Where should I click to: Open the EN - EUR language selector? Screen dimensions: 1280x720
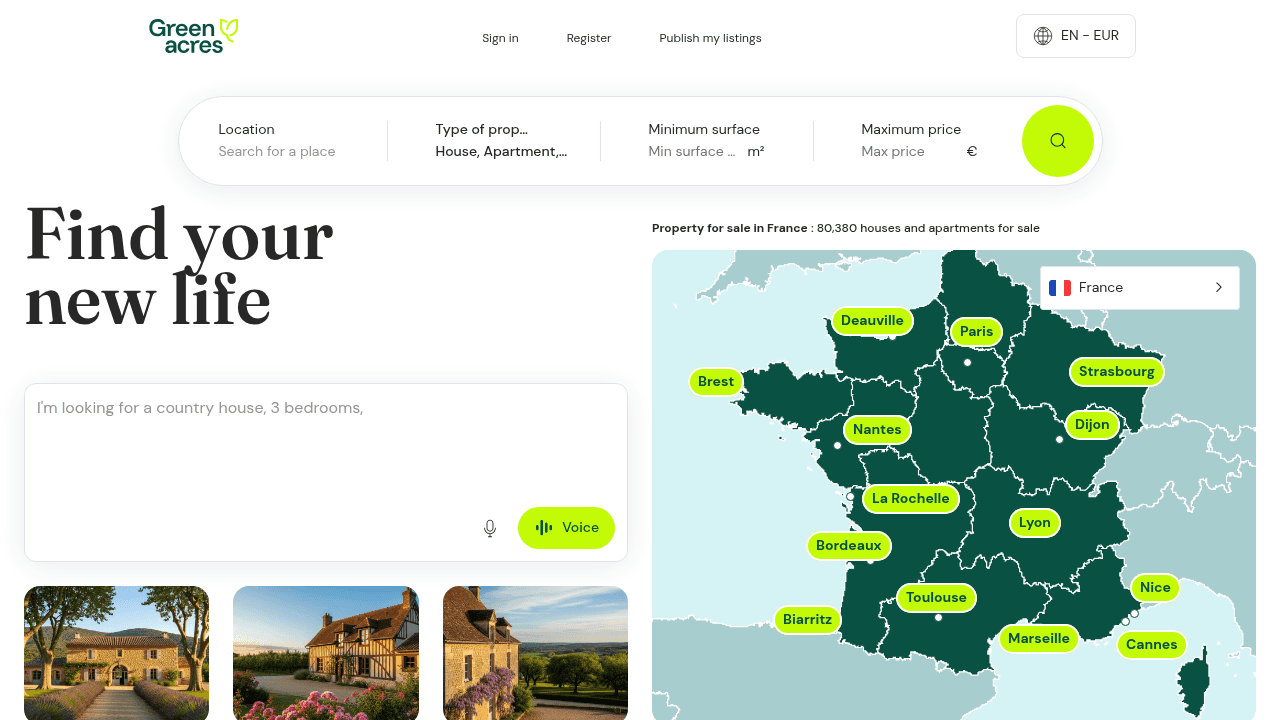pos(1076,36)
